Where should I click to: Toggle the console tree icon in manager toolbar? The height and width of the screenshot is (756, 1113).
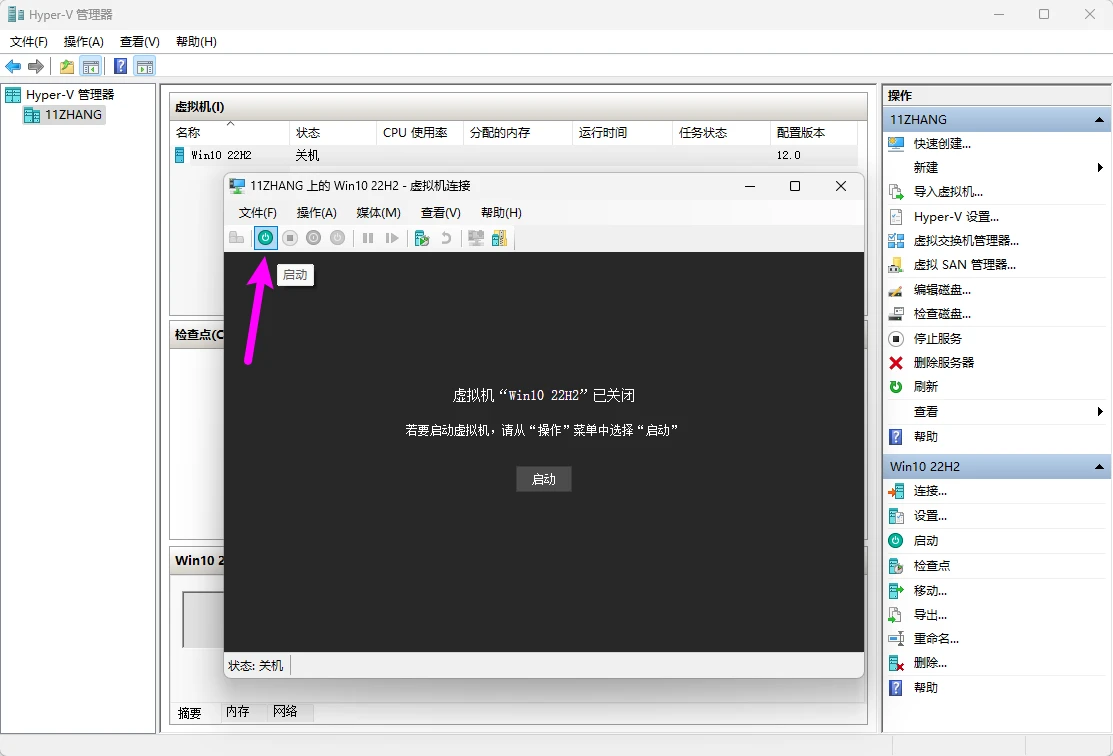(x=90, y=67)
